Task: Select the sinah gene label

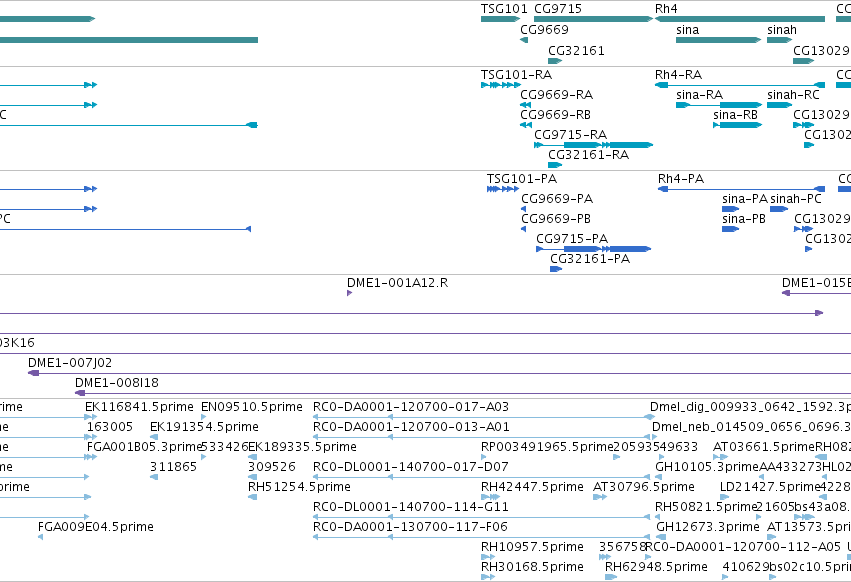Action: (782, 30)
